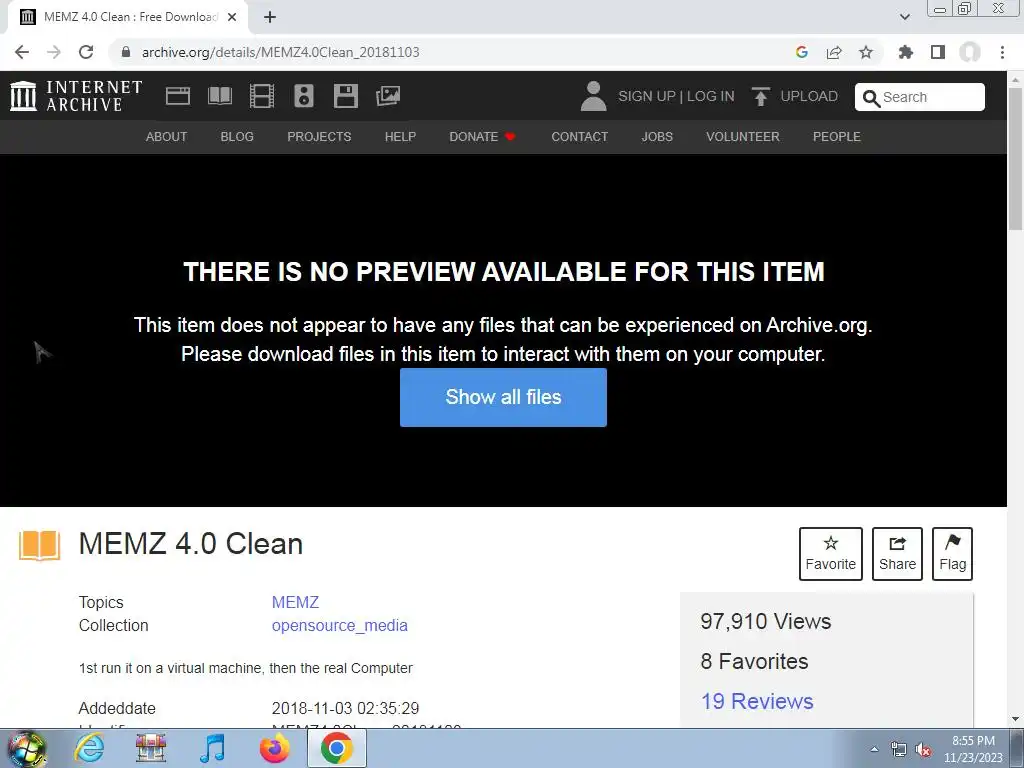Select the MEMZ 4.0 Clean browser tab
1024x768 pixels.
(x=128, y=17)
